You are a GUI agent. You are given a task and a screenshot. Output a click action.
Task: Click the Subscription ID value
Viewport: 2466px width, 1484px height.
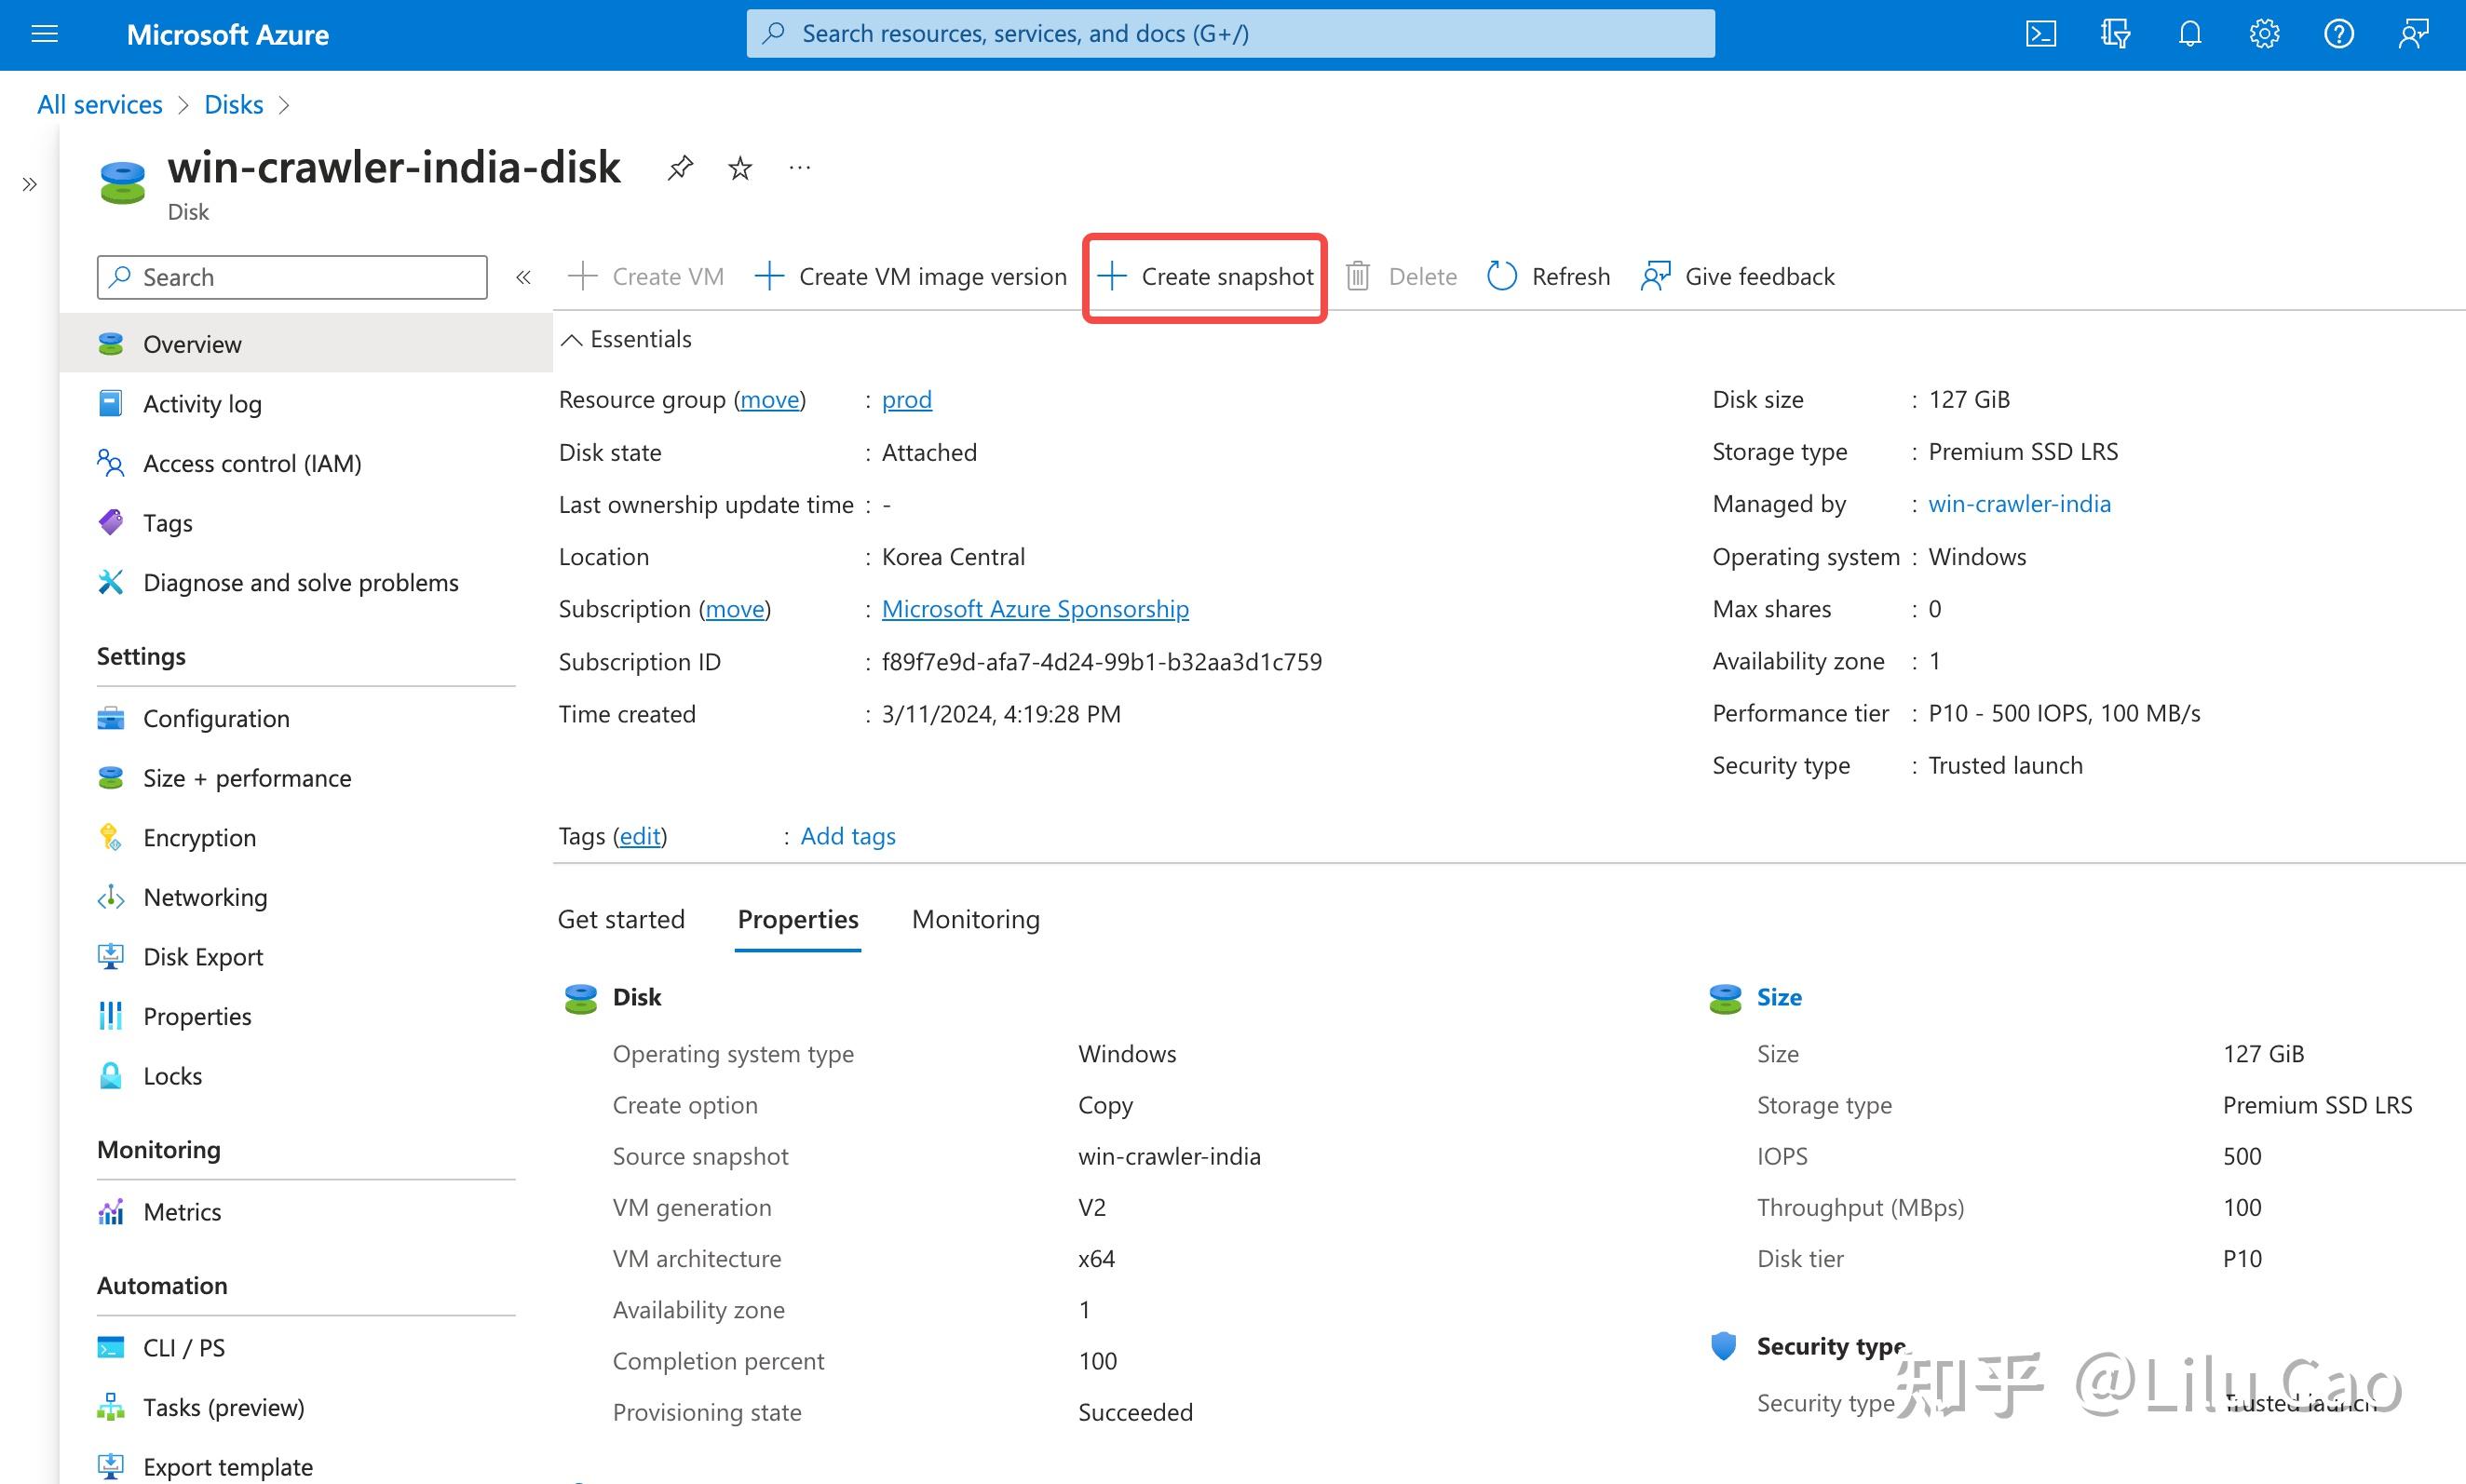(x=1102, y=662)
